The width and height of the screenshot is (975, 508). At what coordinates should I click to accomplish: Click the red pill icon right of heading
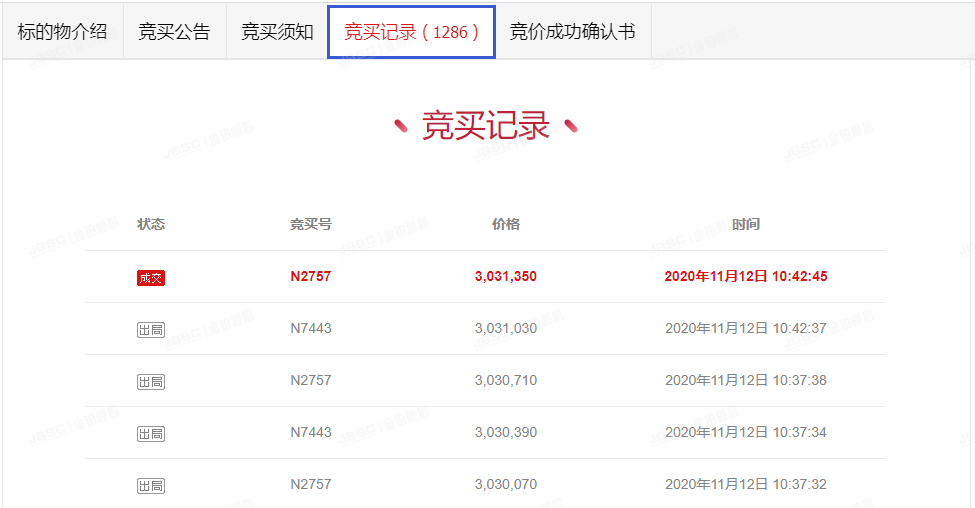(x=571, y=126)
